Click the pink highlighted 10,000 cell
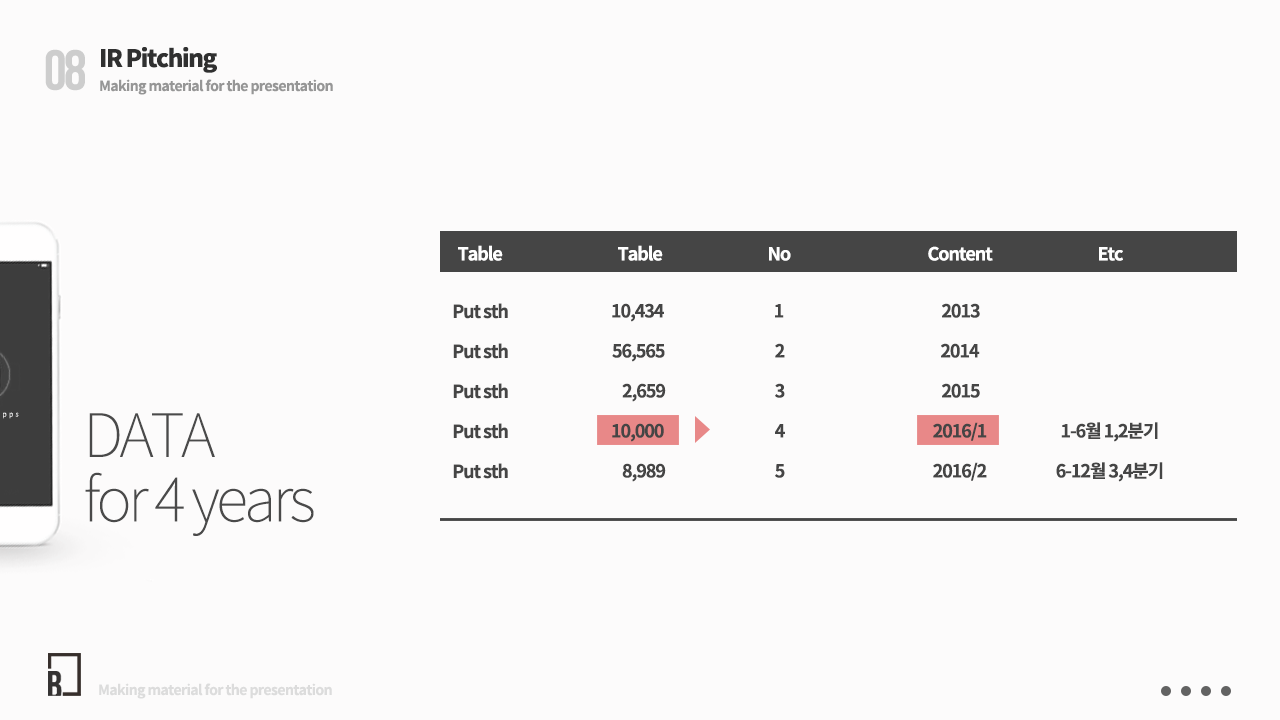 click(x=638, y=430)
